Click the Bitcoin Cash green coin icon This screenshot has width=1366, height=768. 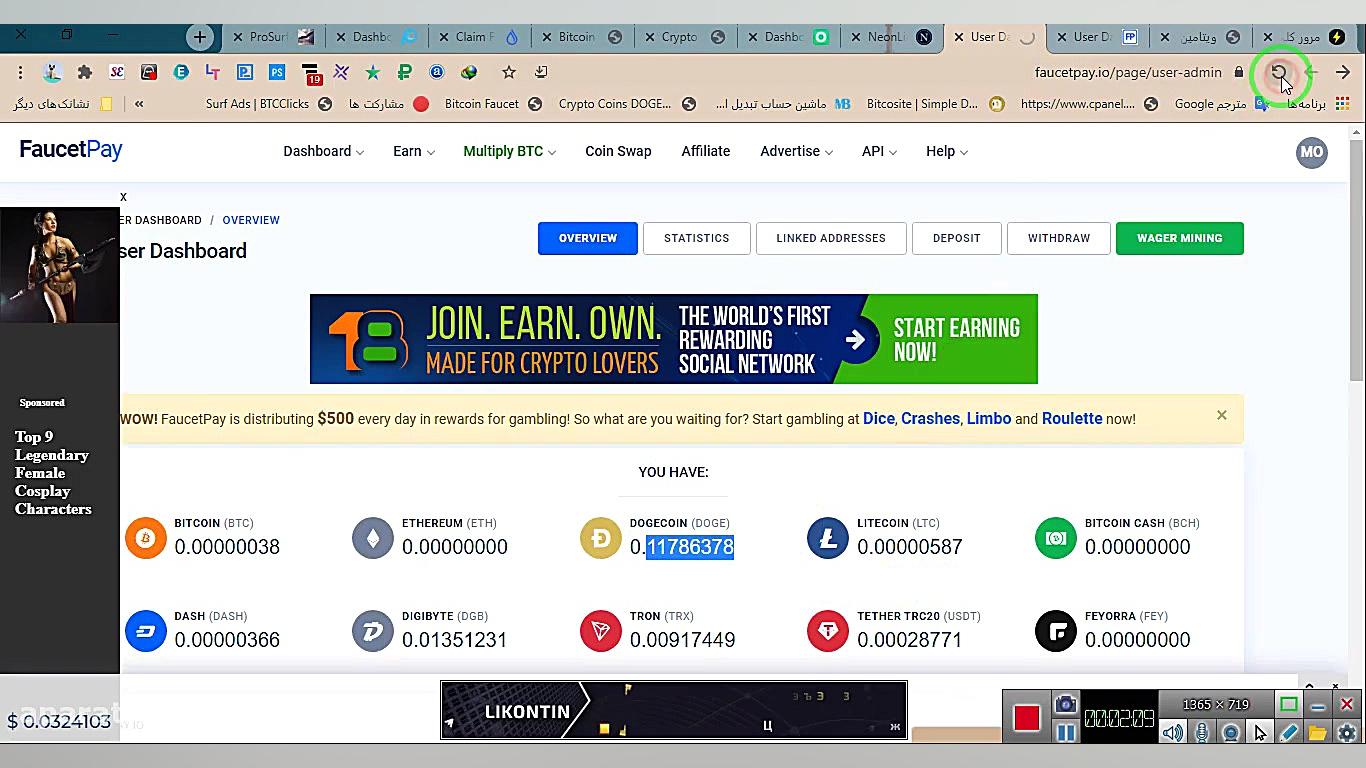click(x=1056, y=538)
